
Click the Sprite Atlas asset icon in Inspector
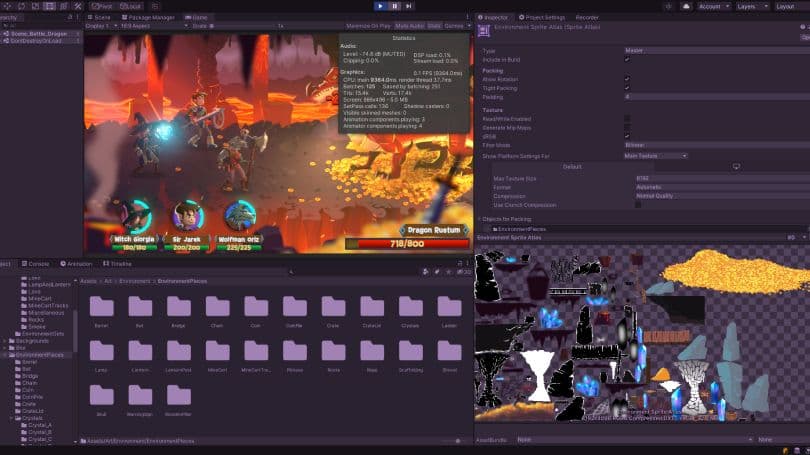[x=484, y=31]
